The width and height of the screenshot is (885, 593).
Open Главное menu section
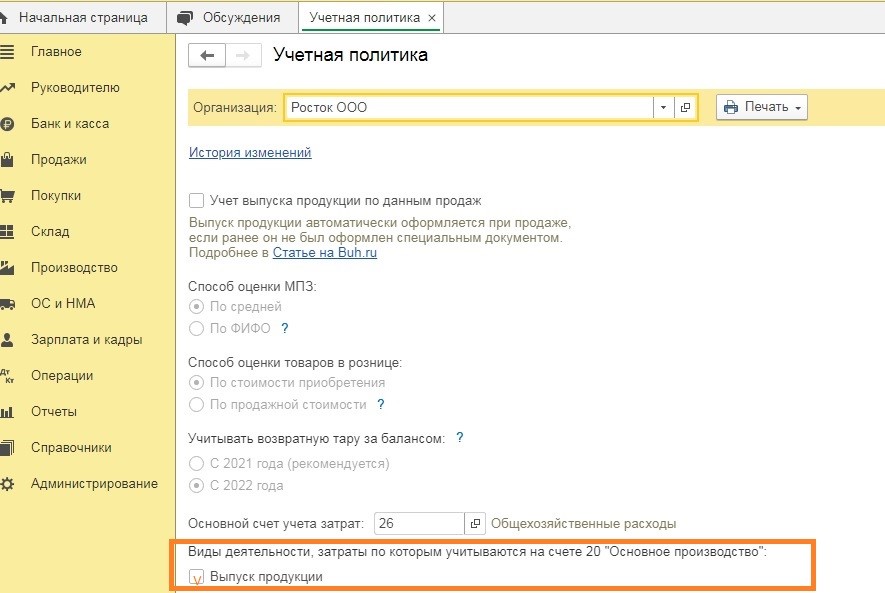click(56, 52)
